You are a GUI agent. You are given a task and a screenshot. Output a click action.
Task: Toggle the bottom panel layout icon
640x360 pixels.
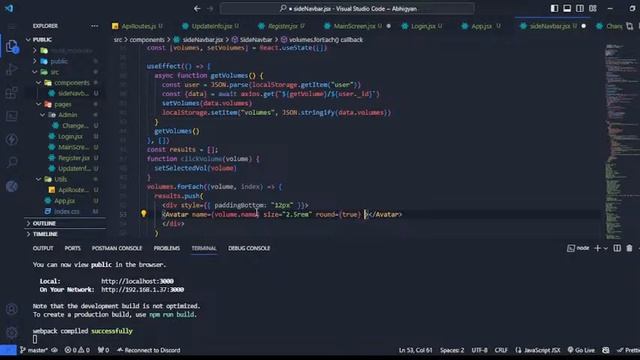(x=567, y=9)
